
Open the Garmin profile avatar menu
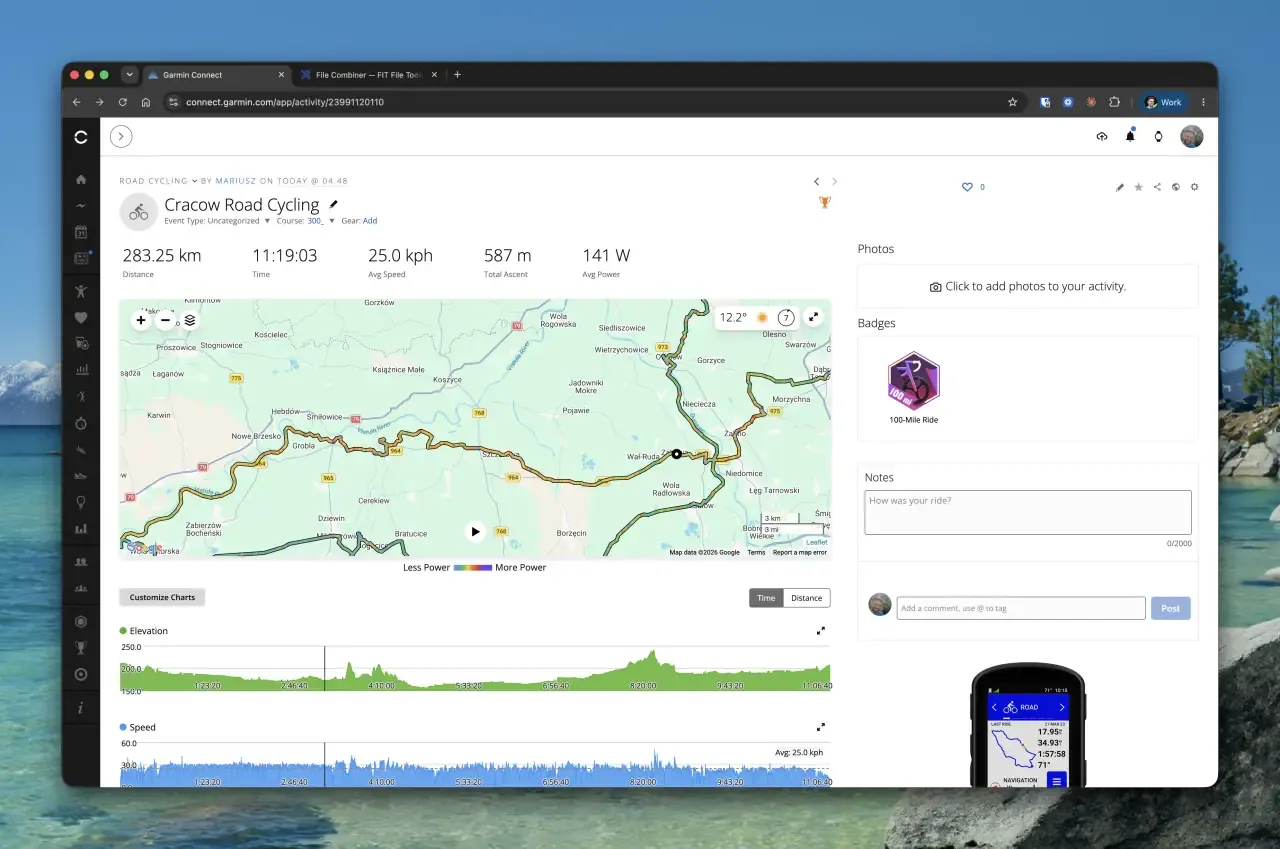click(x=1191, y=137)
